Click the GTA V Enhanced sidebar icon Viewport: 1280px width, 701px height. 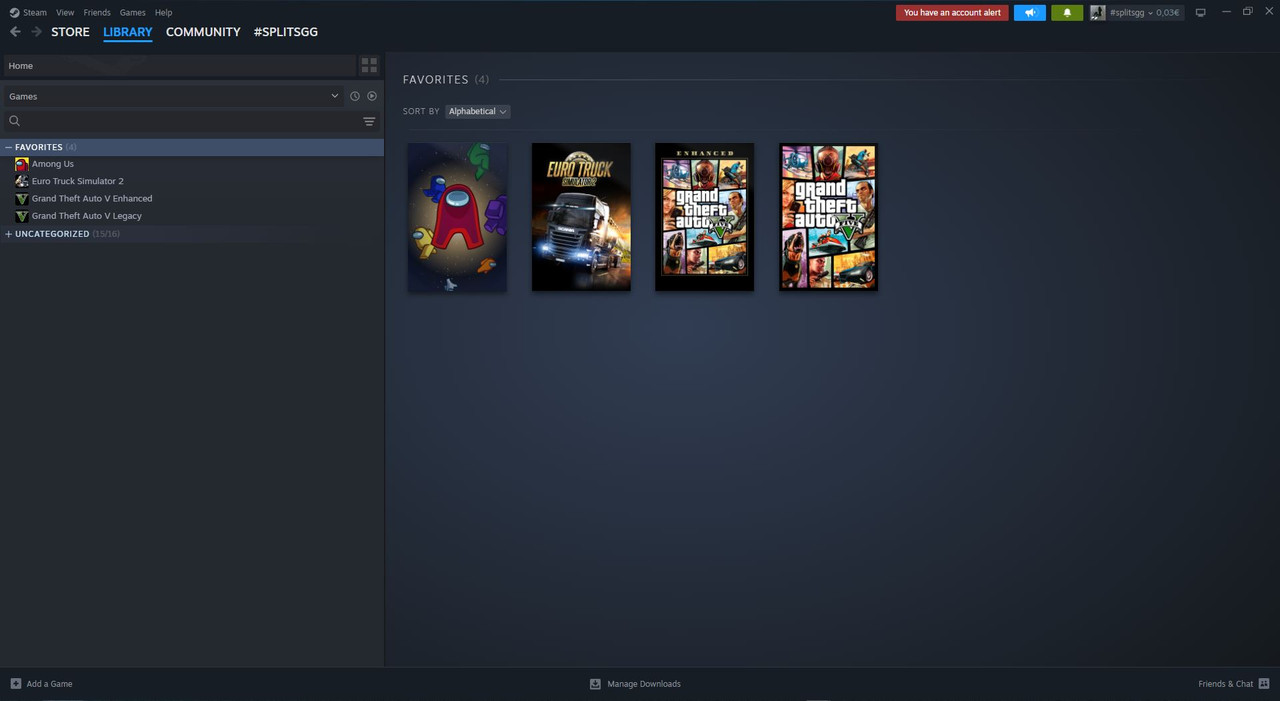tap(22, 199)
